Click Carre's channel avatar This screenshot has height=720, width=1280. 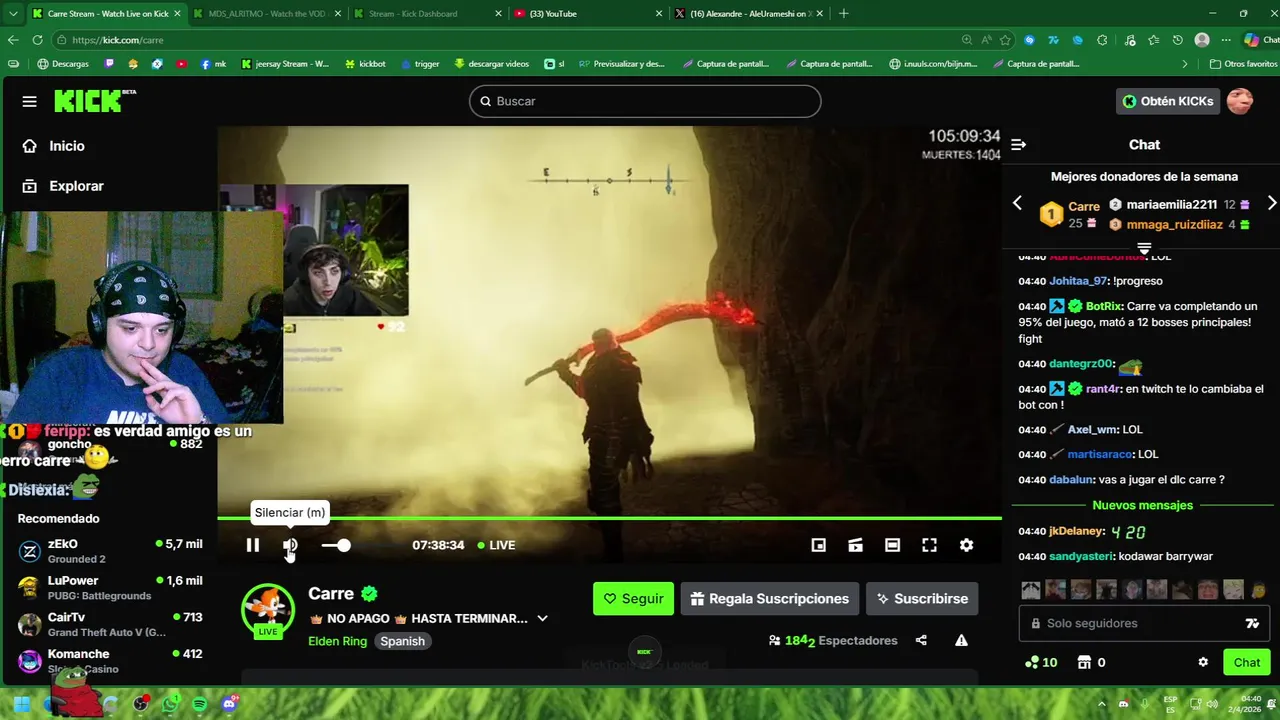tap(268, 610)
